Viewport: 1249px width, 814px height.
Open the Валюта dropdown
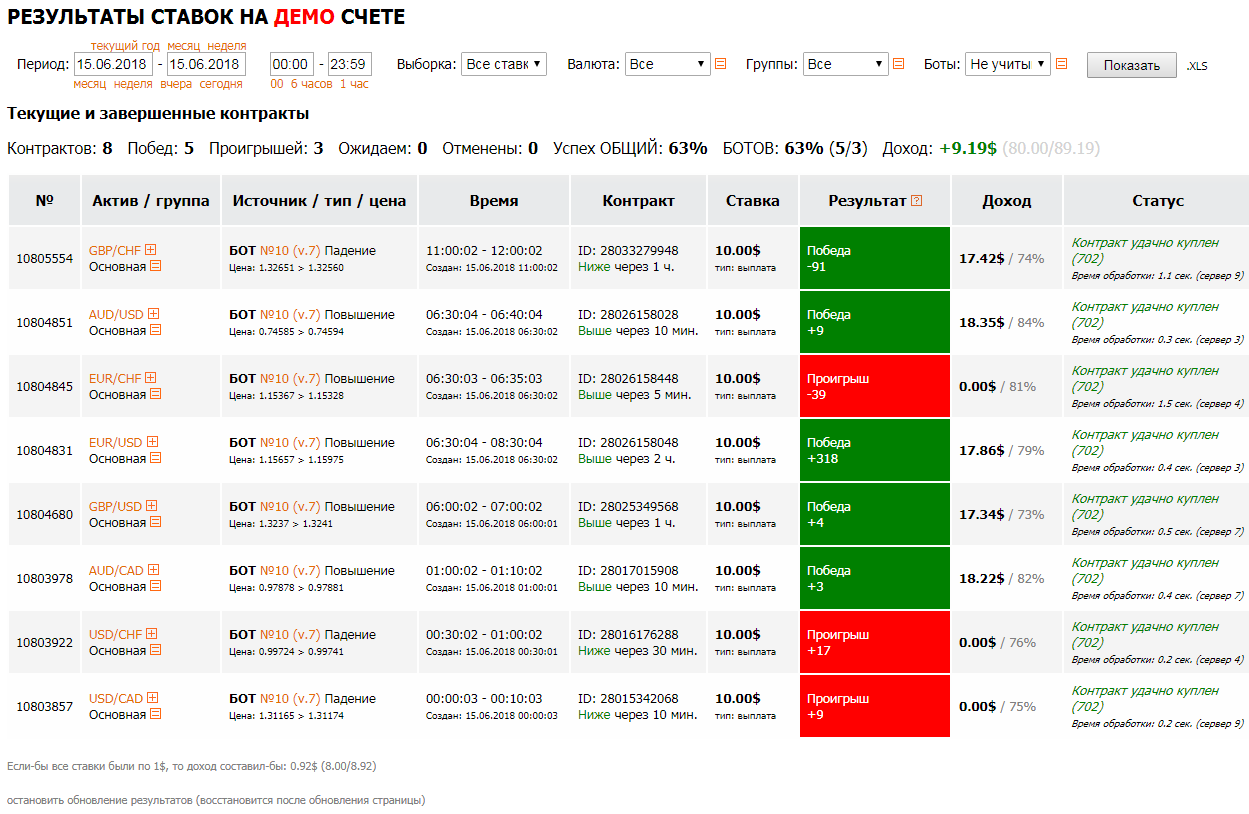coord(668,64)
